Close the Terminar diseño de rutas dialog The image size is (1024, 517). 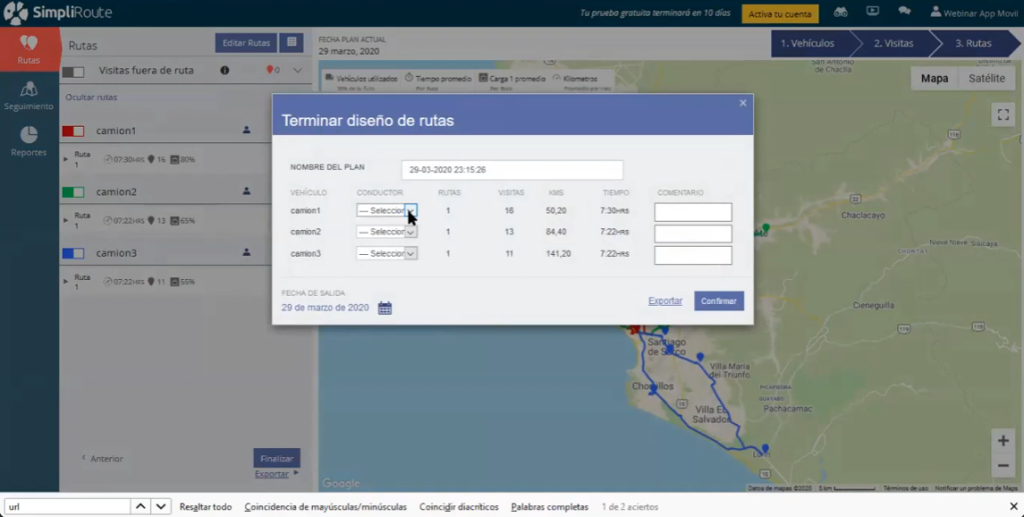click(743, 103)
